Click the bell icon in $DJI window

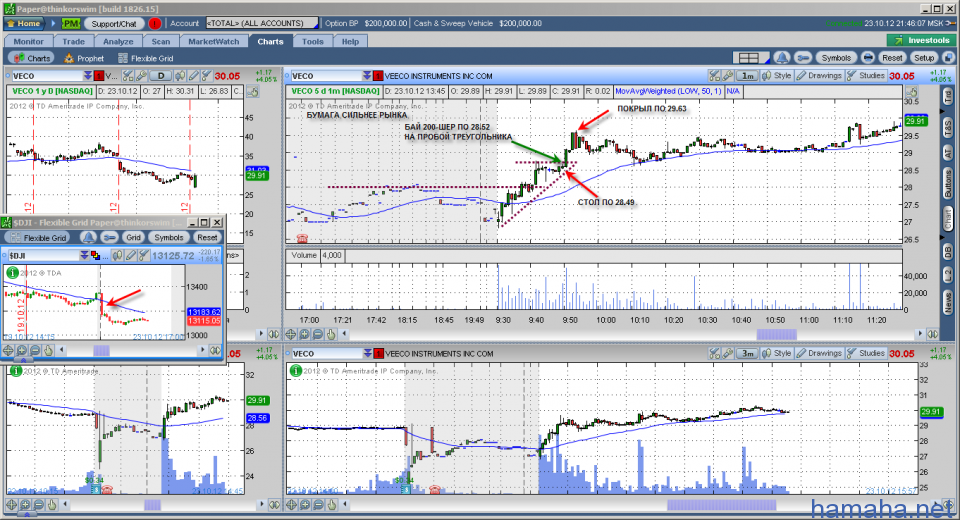tap(89, 238)
